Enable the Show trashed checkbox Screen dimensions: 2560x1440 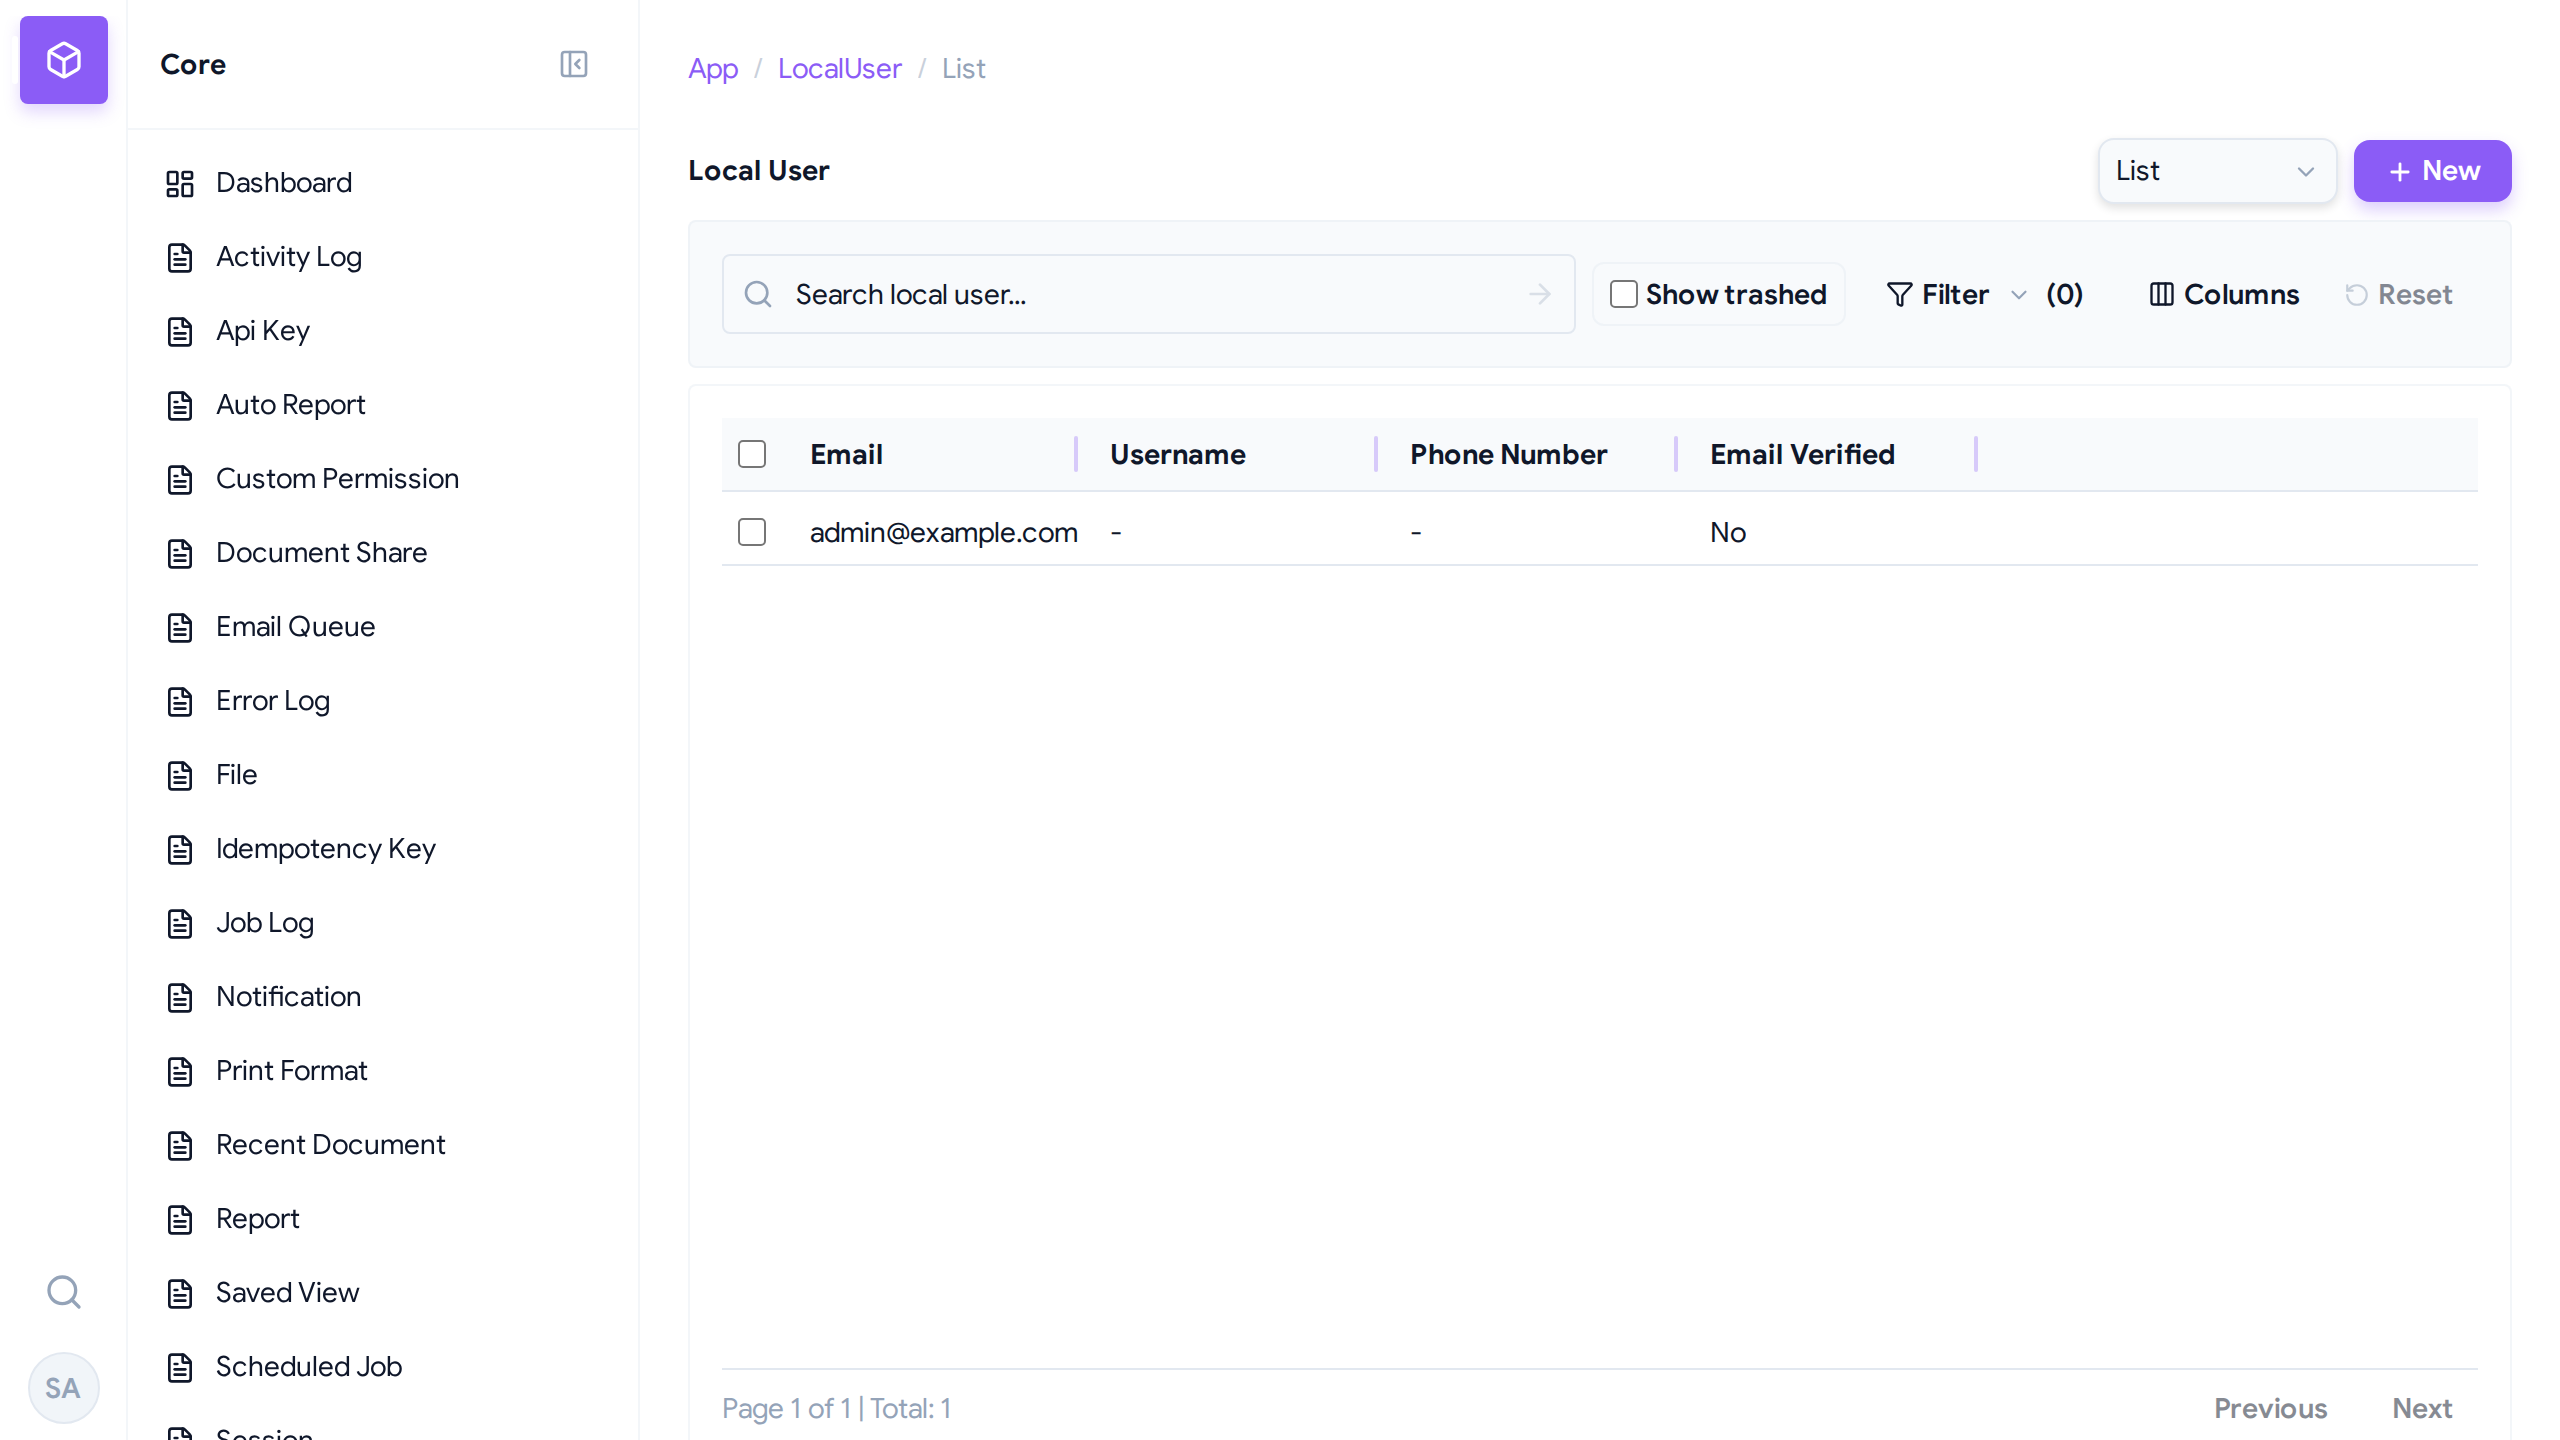coord(1624,294)
